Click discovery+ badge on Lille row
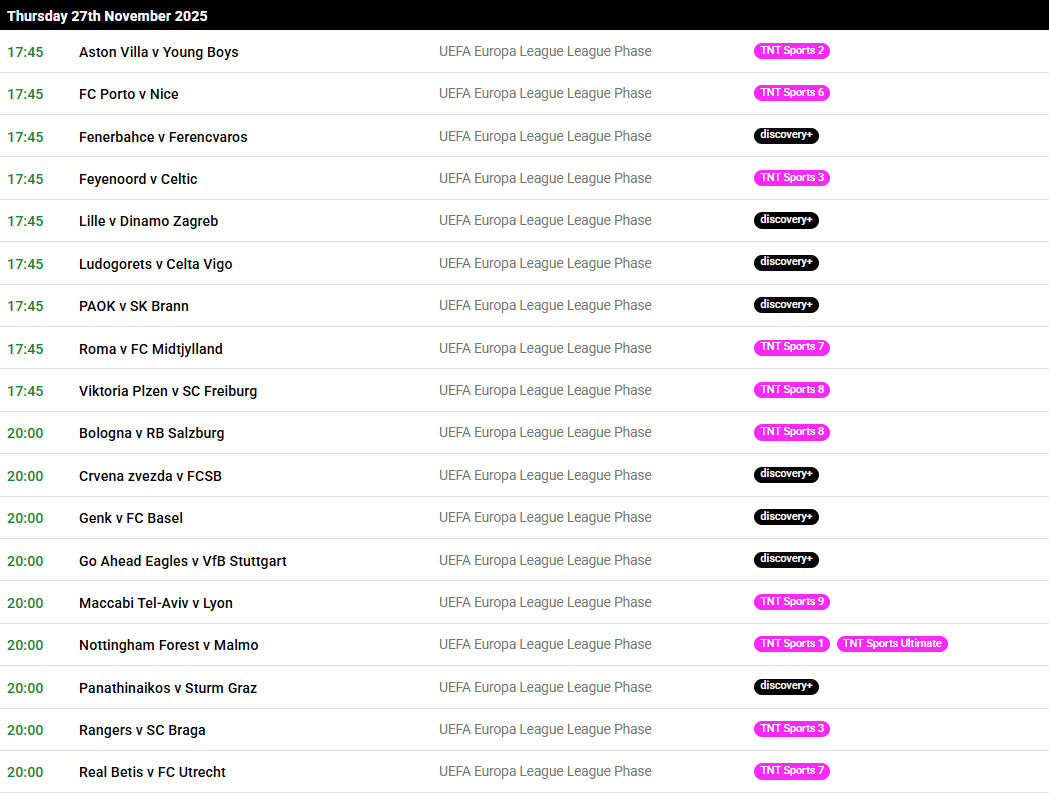 [786, 220]
